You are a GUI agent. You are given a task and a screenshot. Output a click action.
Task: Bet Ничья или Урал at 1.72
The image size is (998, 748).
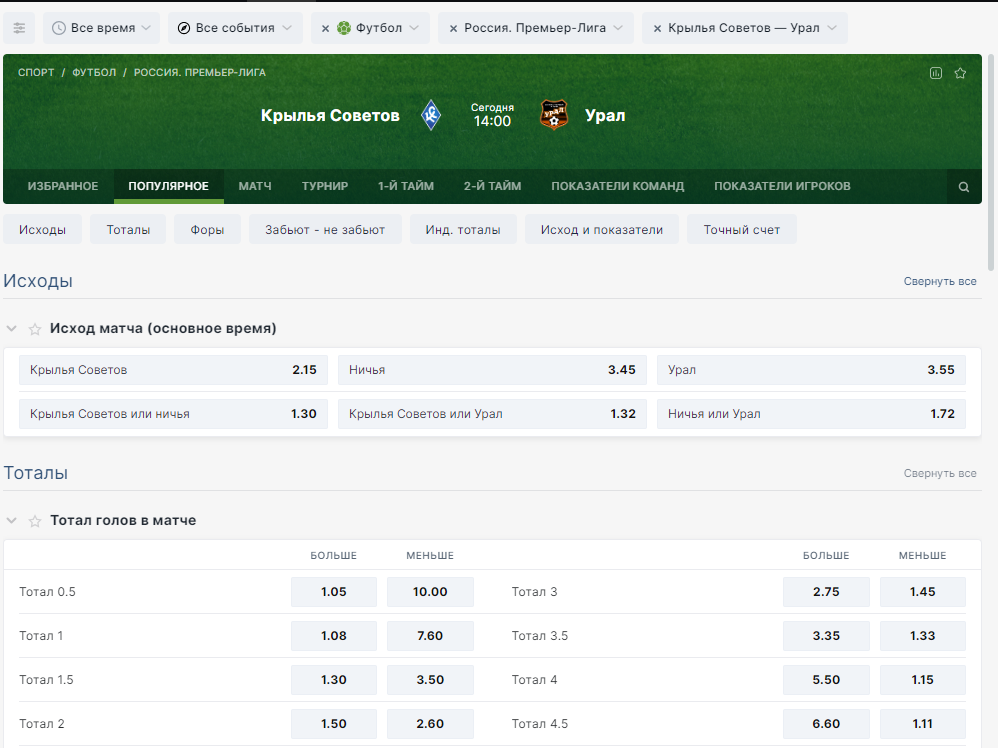(811, 414)
